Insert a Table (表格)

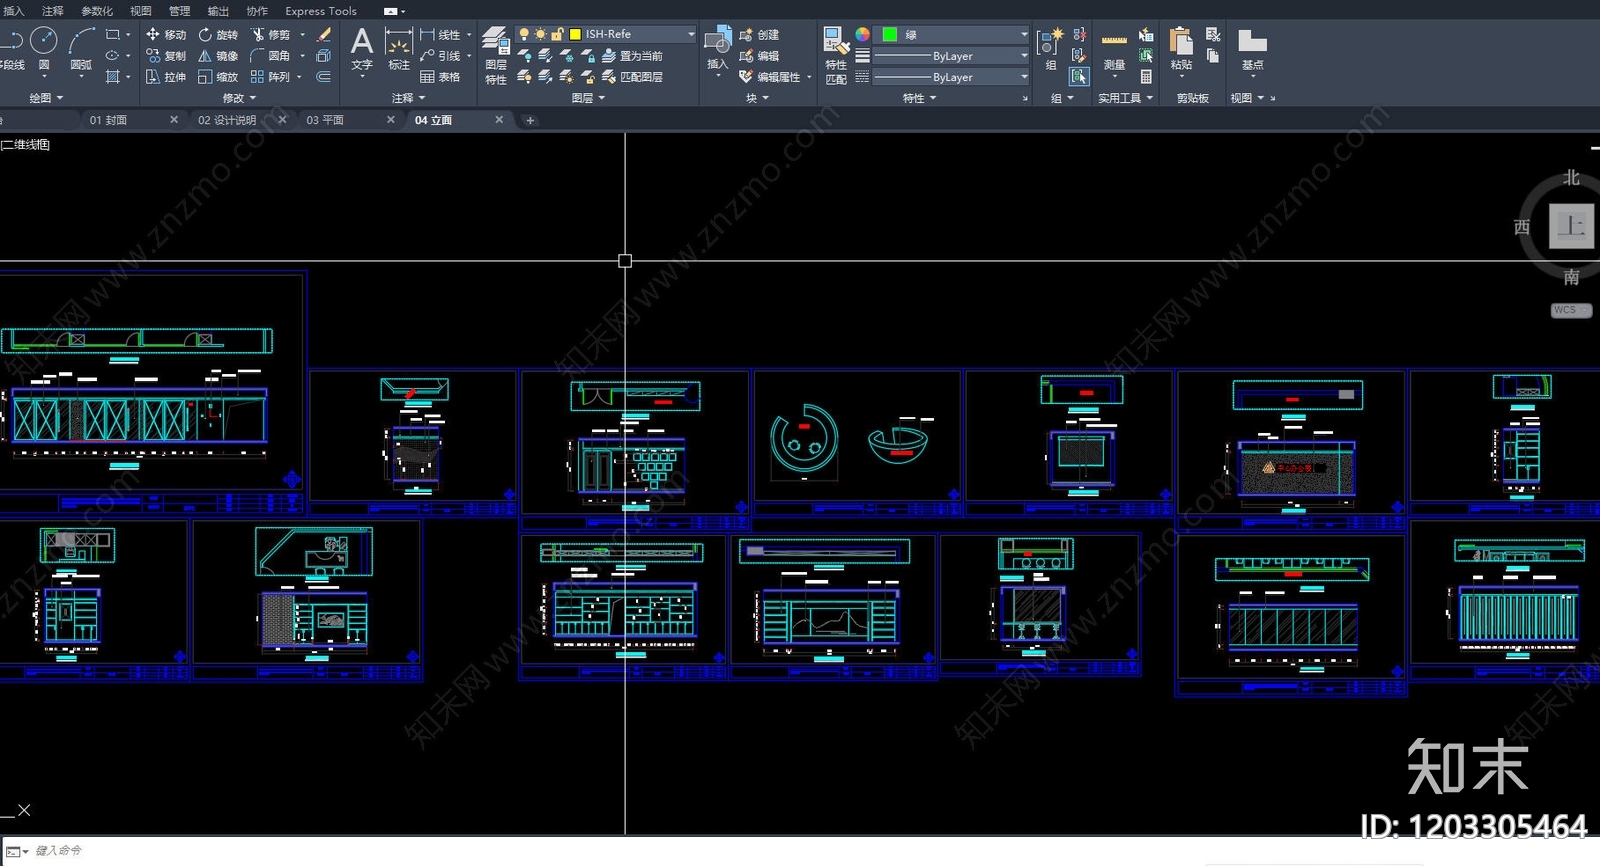(x=441, y=77)
